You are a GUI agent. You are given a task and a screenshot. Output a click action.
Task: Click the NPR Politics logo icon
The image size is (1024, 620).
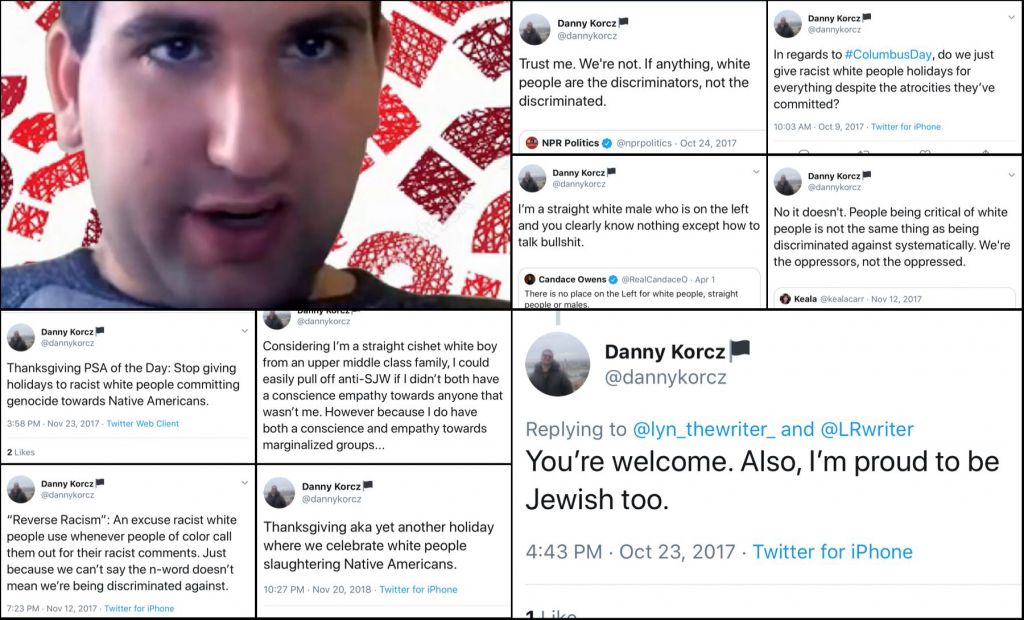(532, 143)
